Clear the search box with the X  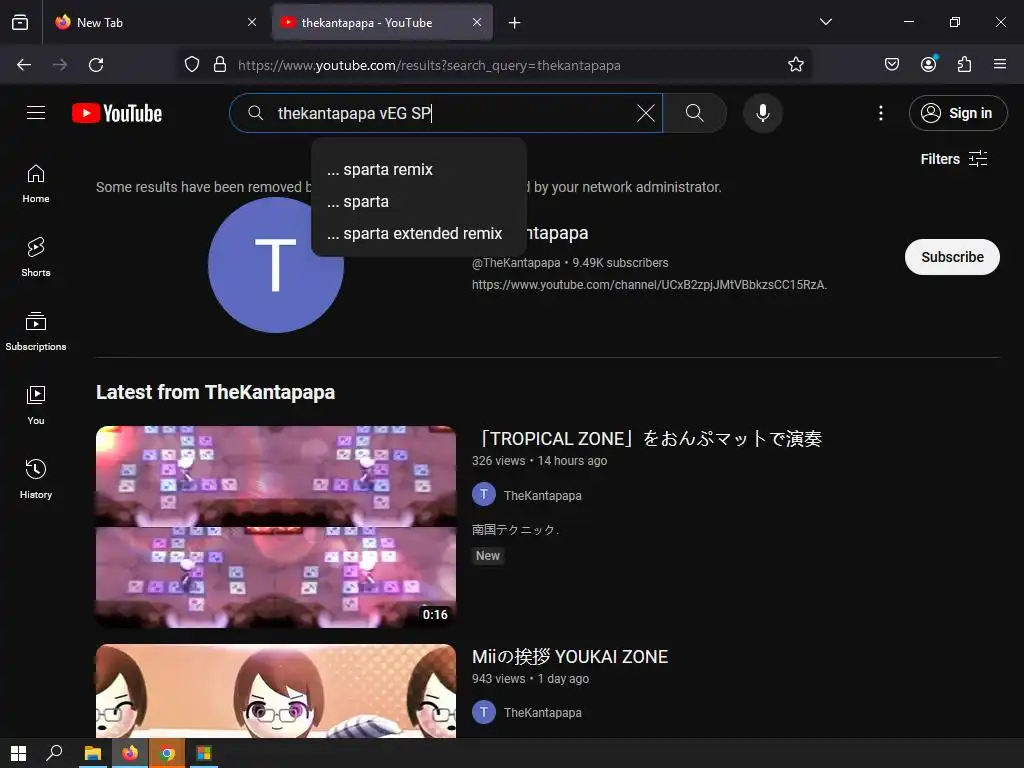[645, 113]
